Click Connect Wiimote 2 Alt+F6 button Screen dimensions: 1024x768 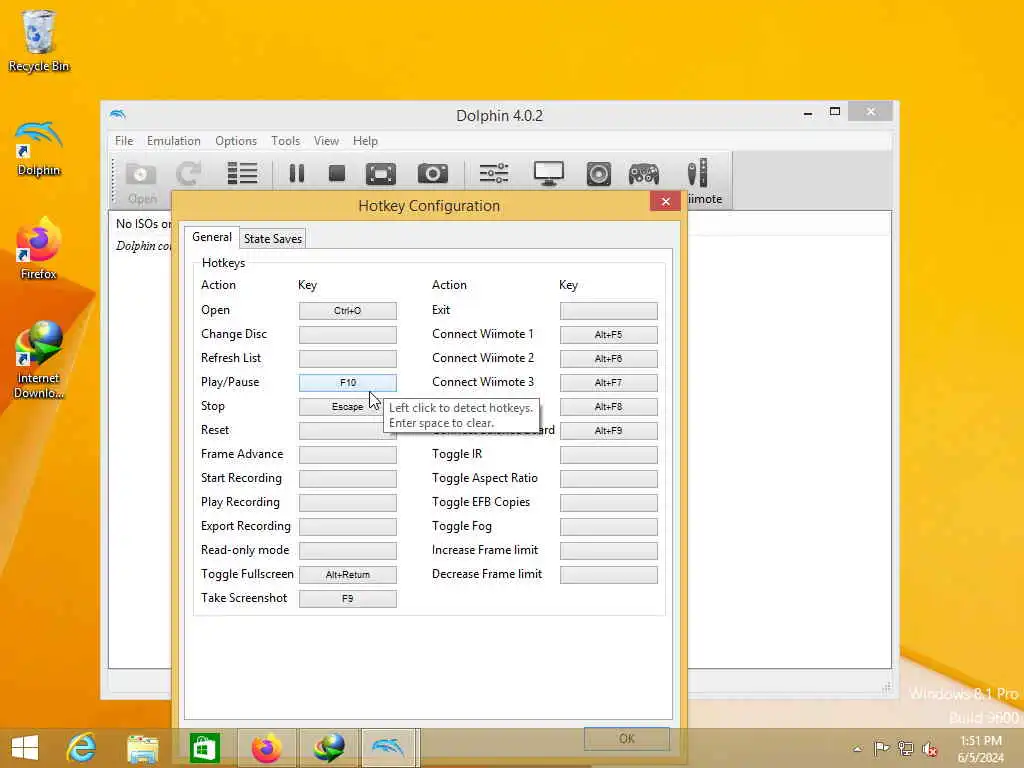coord(609,359)
